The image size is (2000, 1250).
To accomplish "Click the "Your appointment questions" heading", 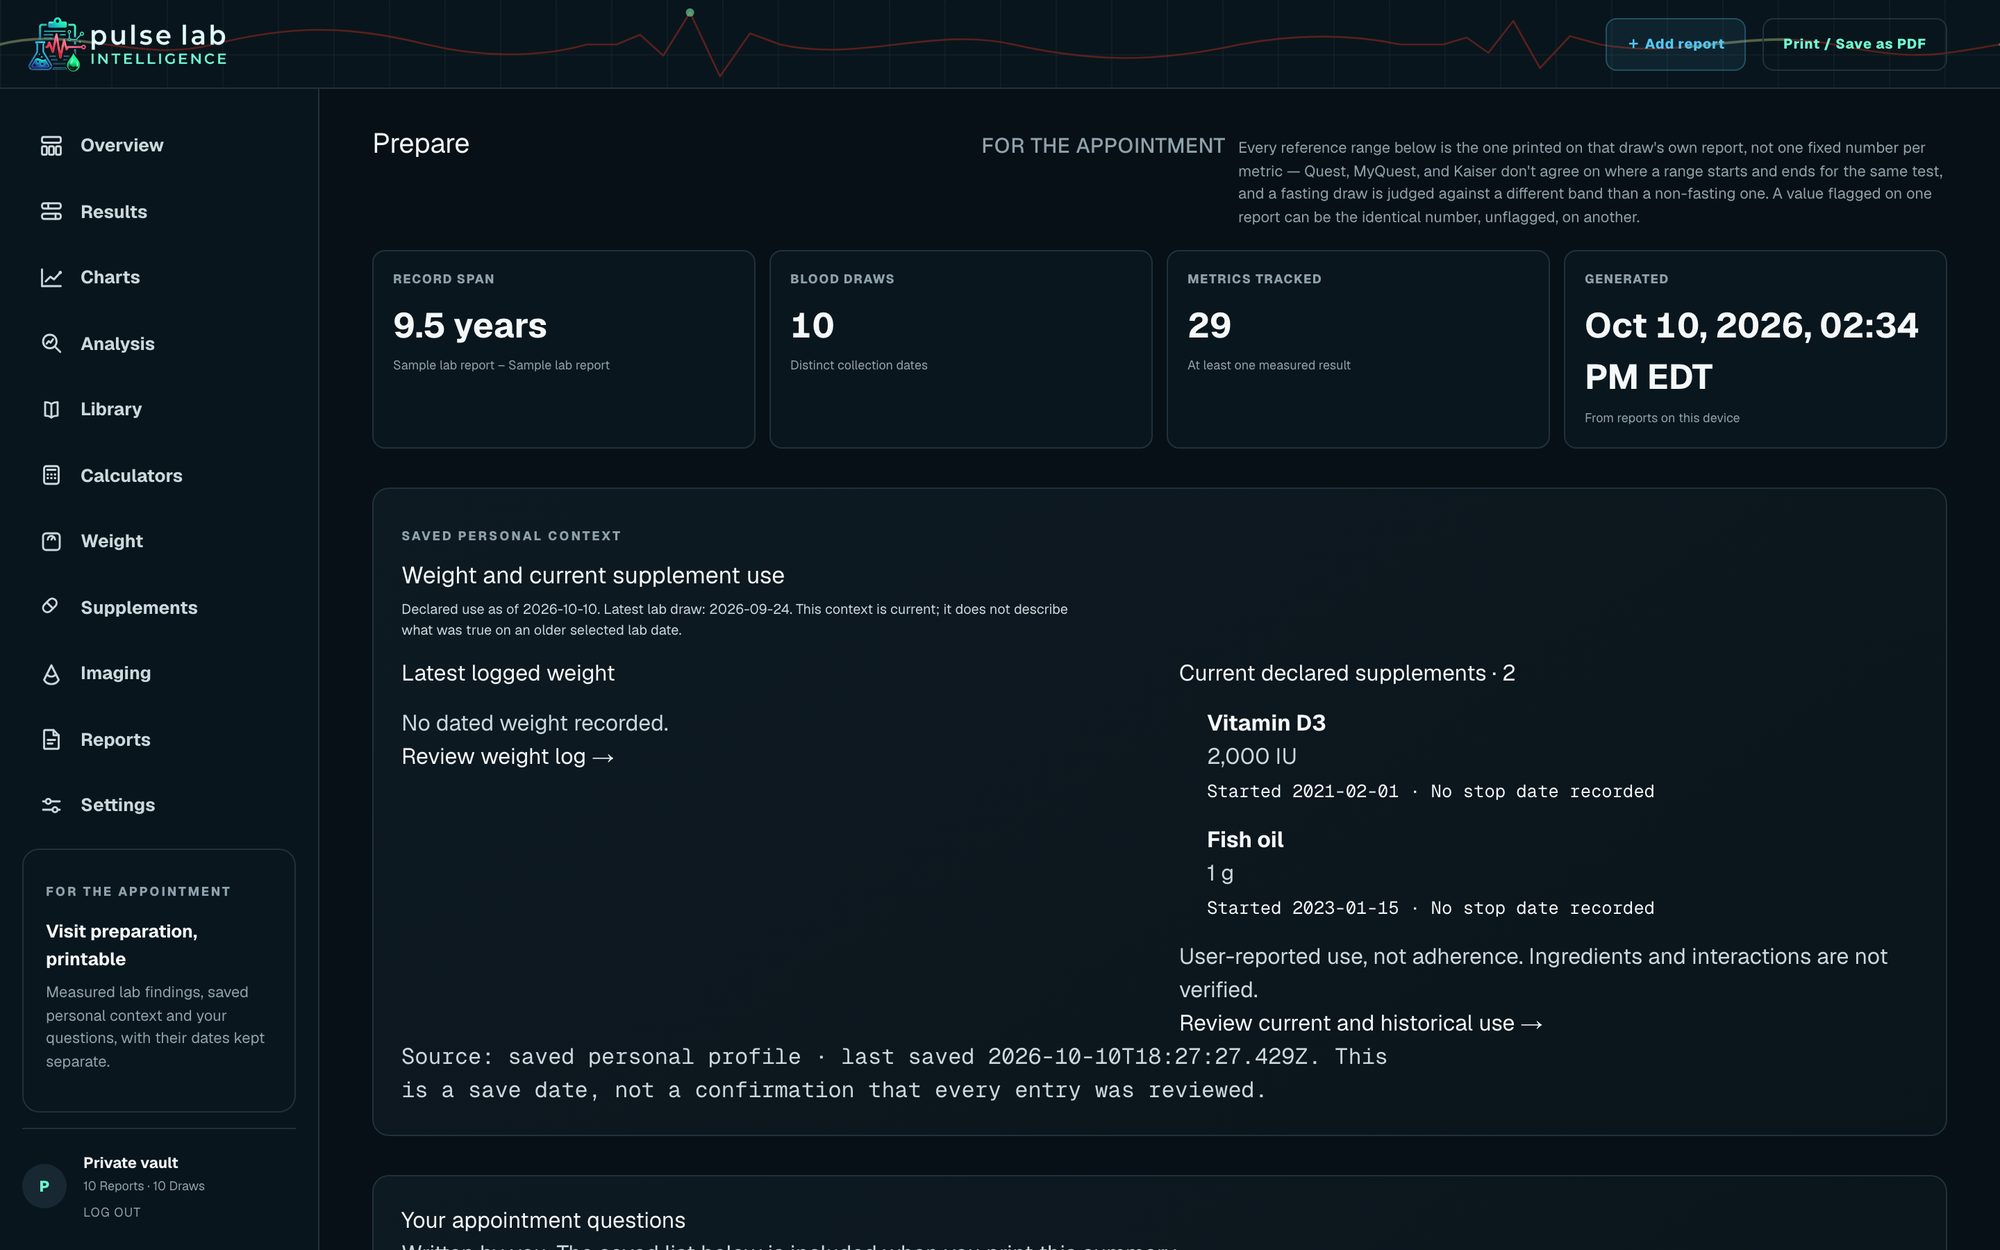I will point(543,1221).
